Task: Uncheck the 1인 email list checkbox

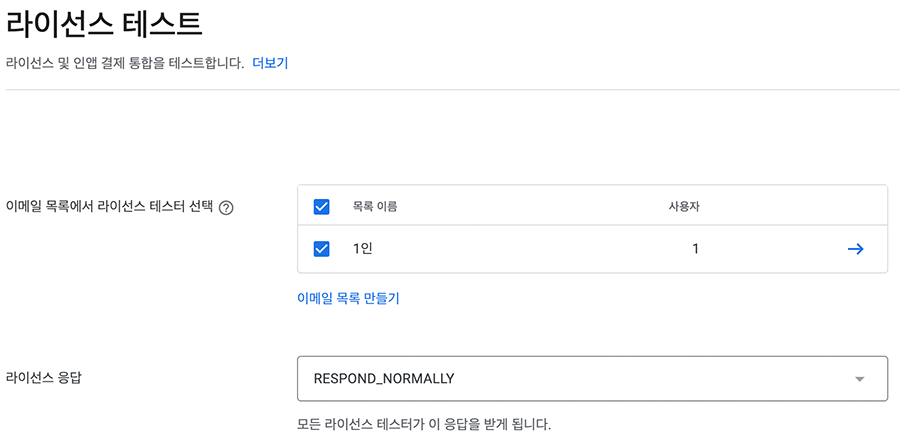Action: click(x=322, y=249)
